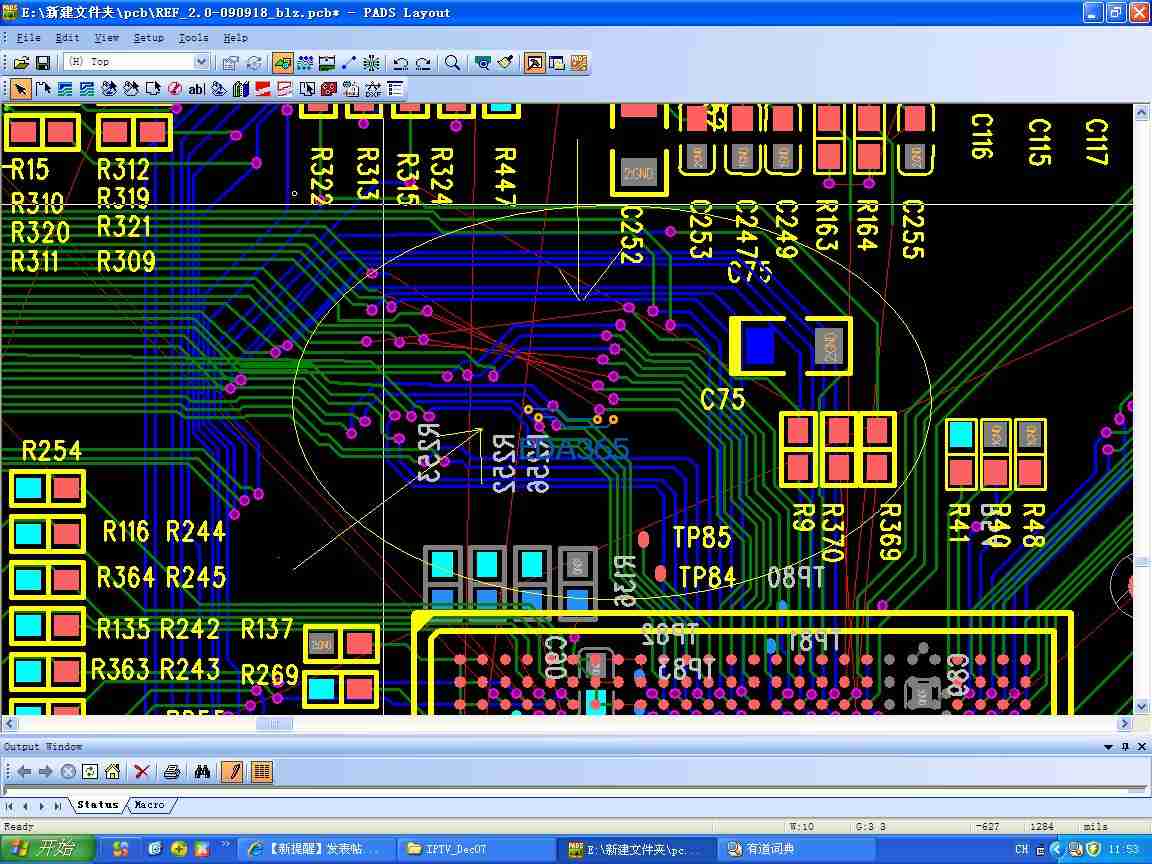Viewport: 1152px width, 864px height.
Task: Toggle the Output Window button
Action: point(534,63)
